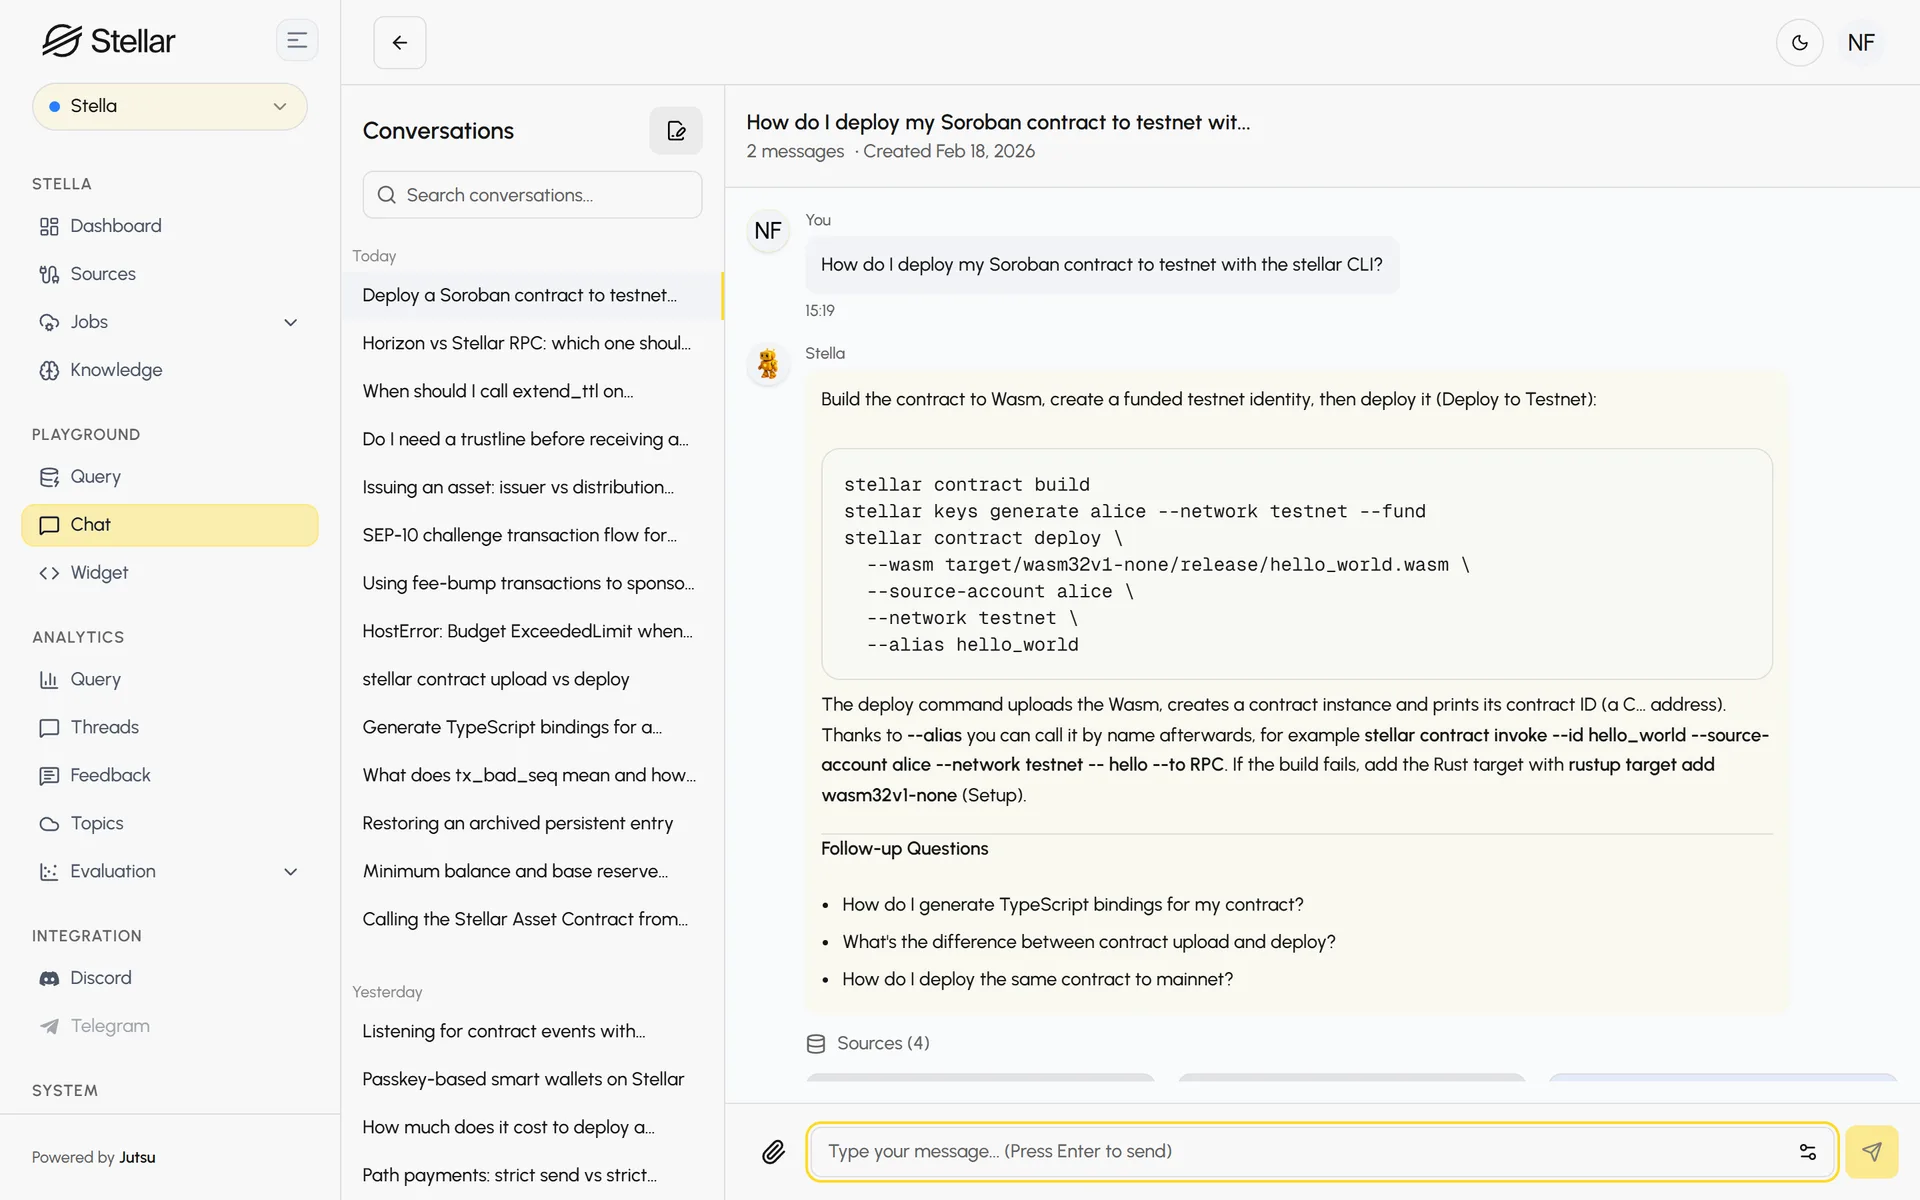Toggle dark mode with the moon icon

coord(1800,42)
